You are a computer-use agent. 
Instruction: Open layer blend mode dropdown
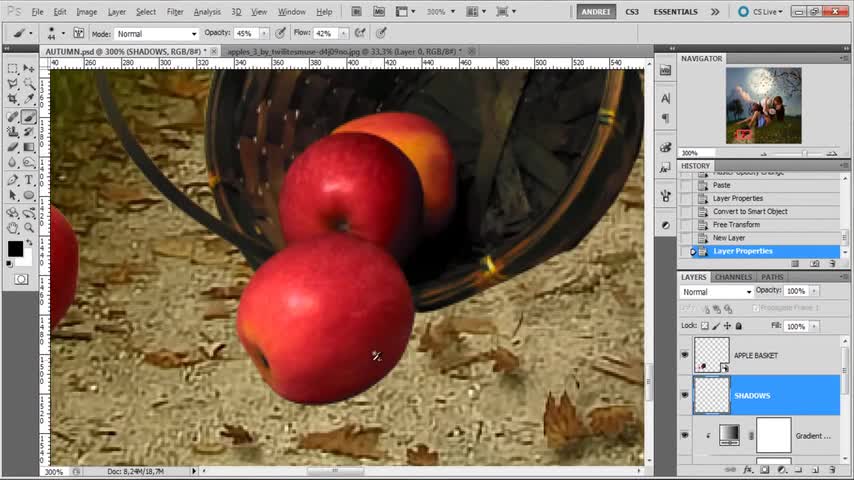pos(716,292)
